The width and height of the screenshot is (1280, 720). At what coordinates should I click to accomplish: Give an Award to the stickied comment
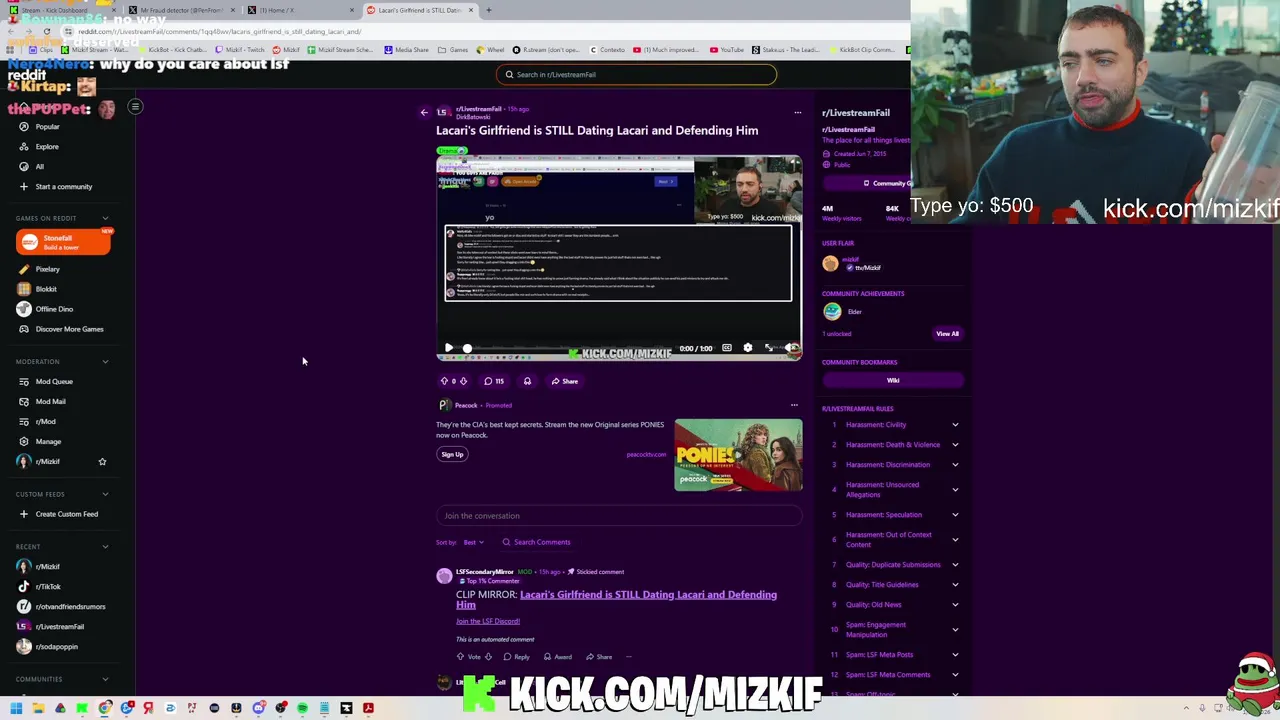[x=558, y=657]
